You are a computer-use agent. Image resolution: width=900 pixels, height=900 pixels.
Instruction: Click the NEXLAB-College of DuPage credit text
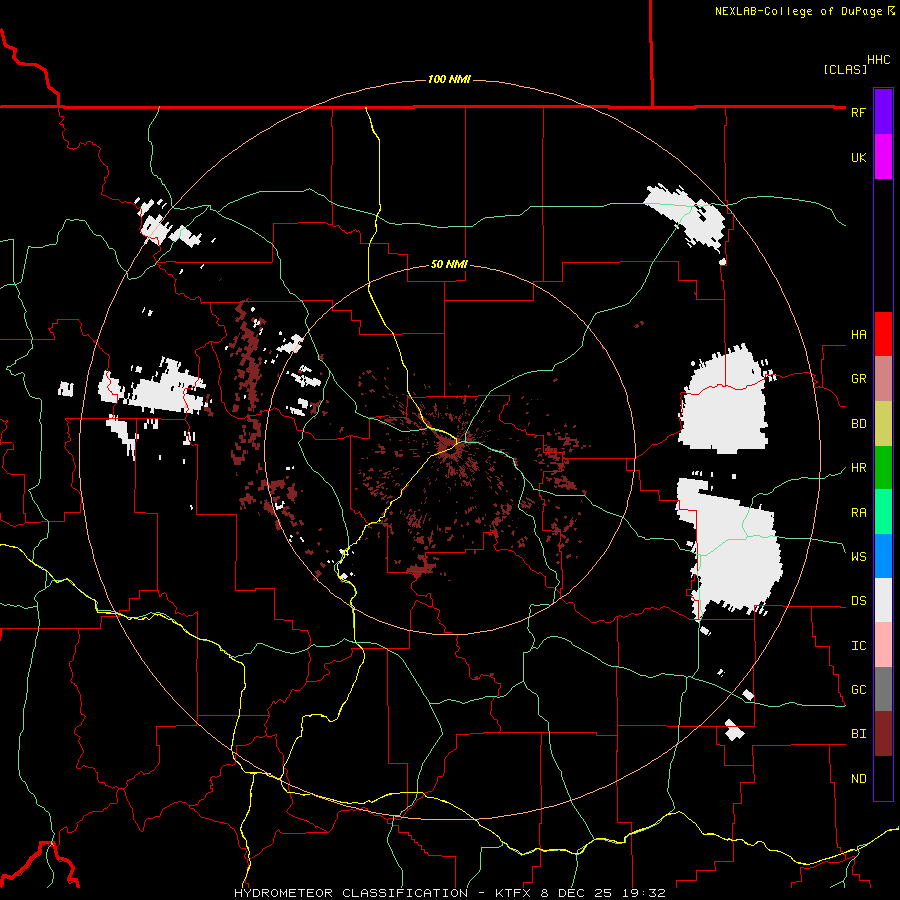point(798,11)
